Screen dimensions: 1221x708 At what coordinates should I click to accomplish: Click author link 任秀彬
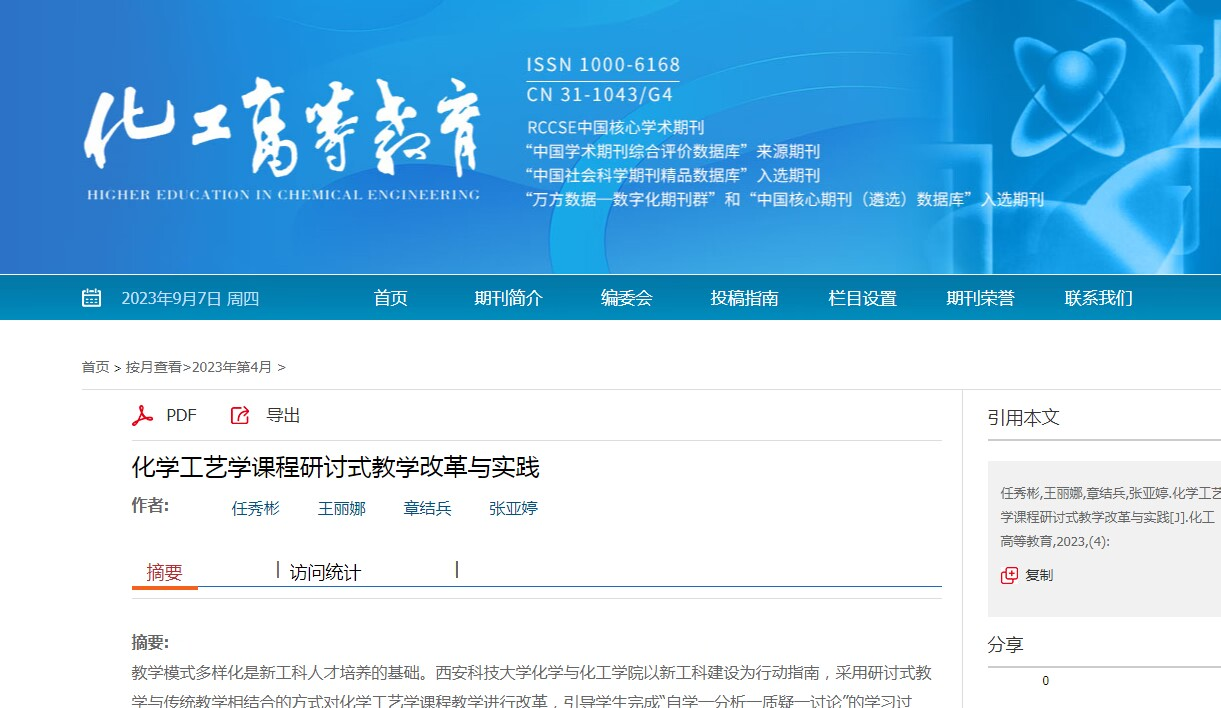coord(256,508)
